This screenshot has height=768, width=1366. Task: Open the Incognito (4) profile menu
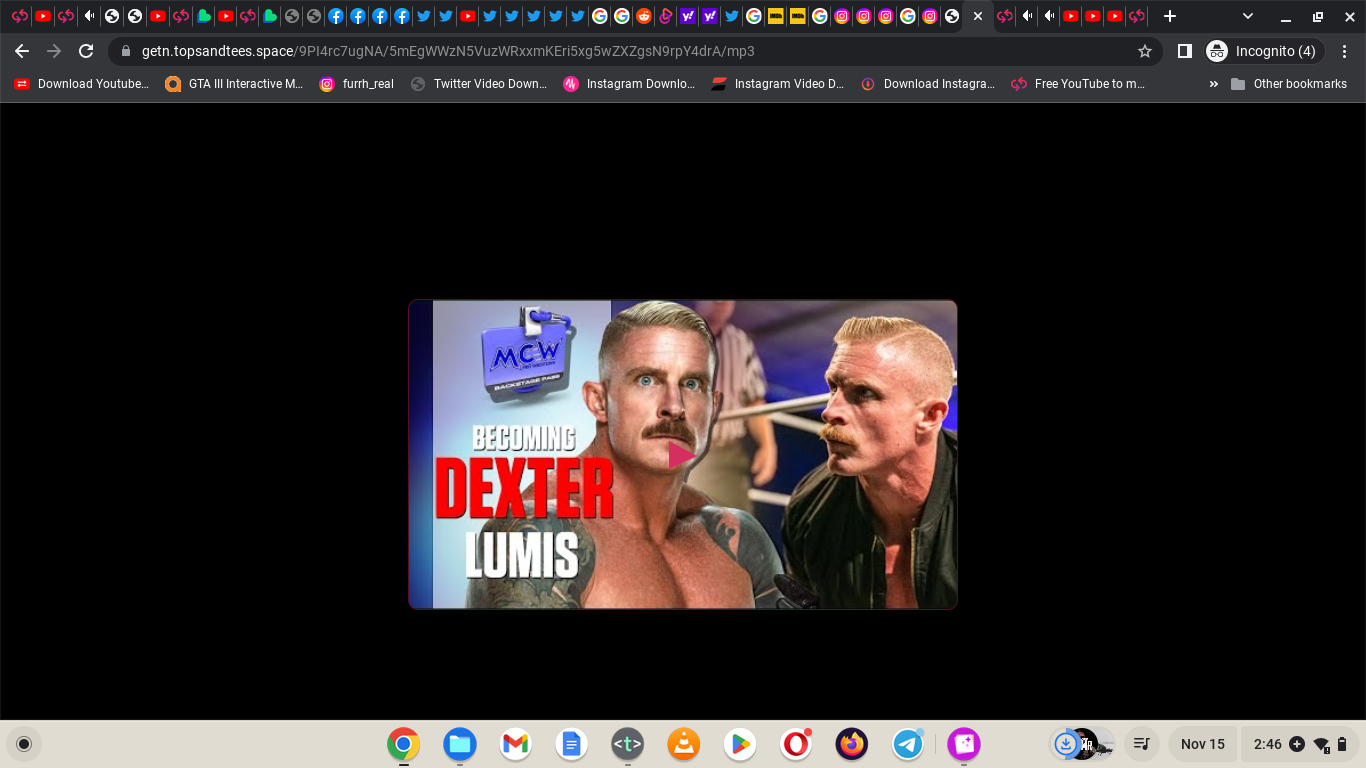(1264, 51)
